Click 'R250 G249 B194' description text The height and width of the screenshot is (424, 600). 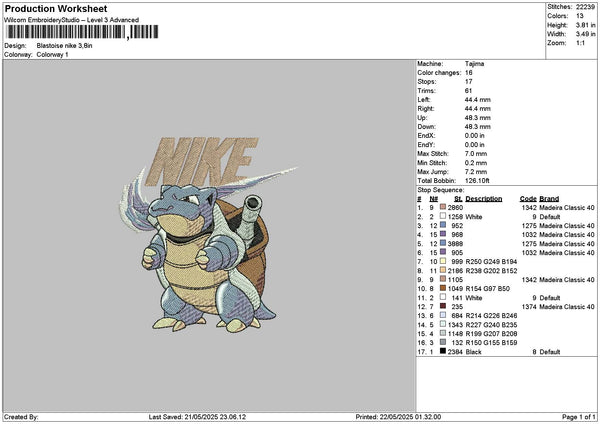pos(491,261)
